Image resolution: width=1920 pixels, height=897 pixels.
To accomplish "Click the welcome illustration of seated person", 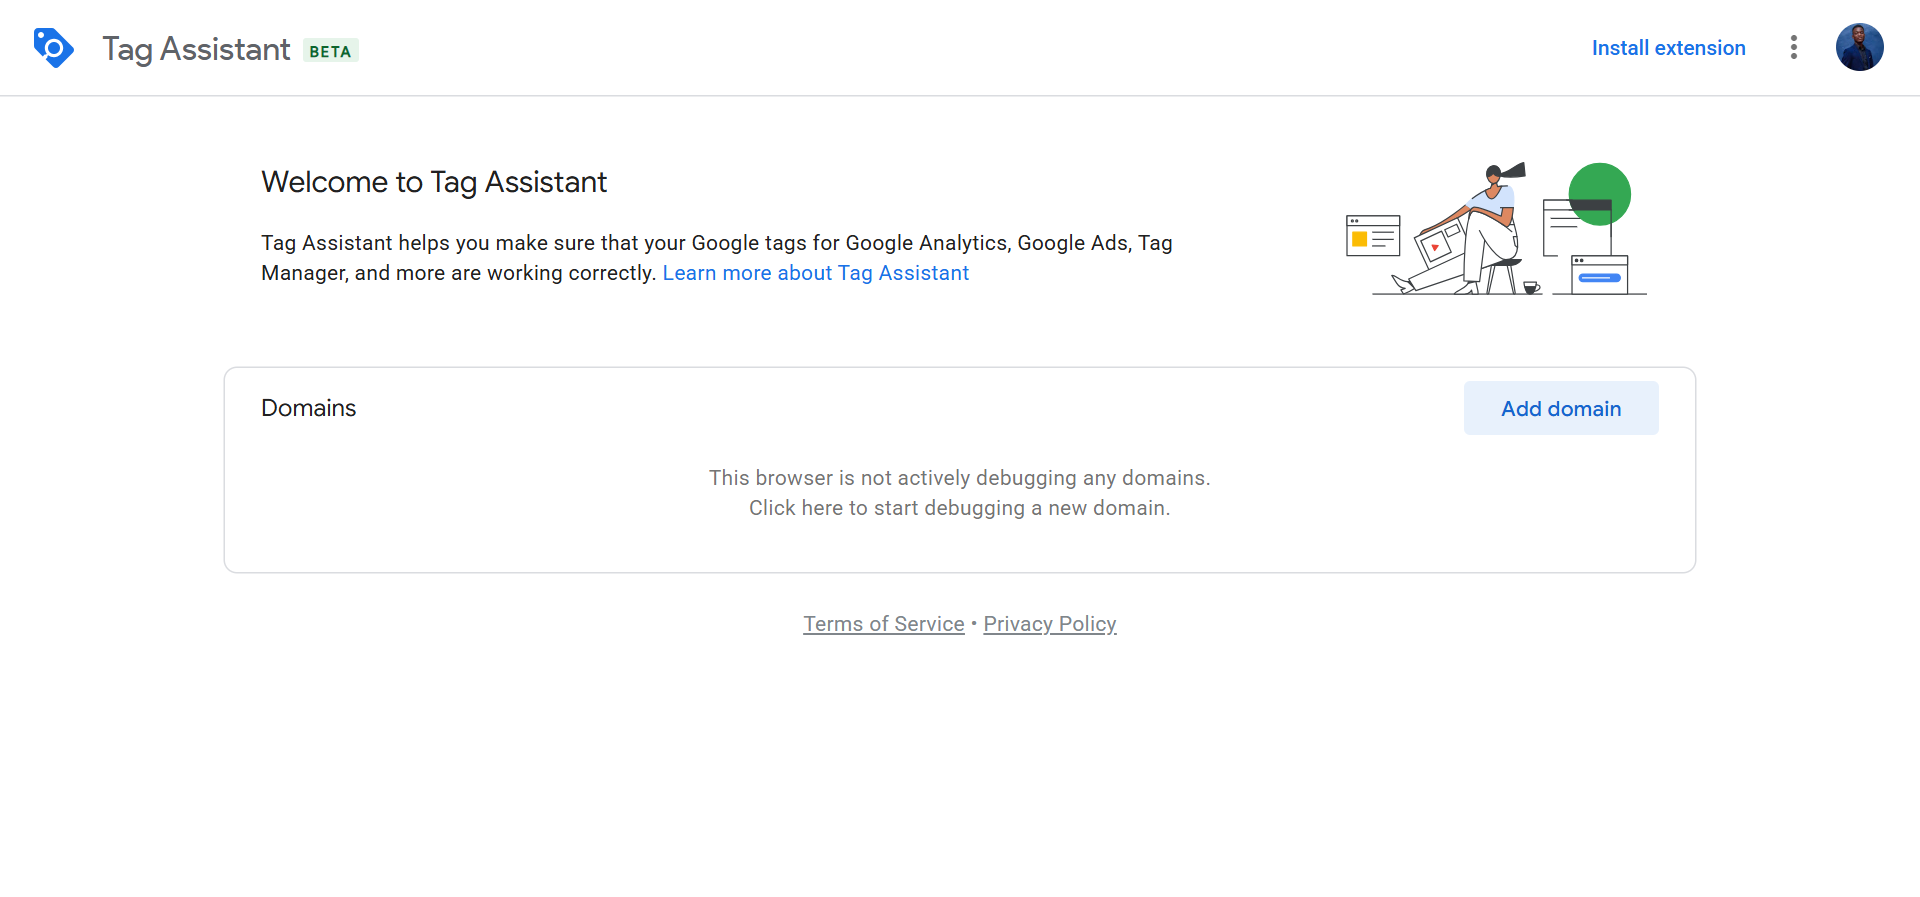I will coord(1496,229).
